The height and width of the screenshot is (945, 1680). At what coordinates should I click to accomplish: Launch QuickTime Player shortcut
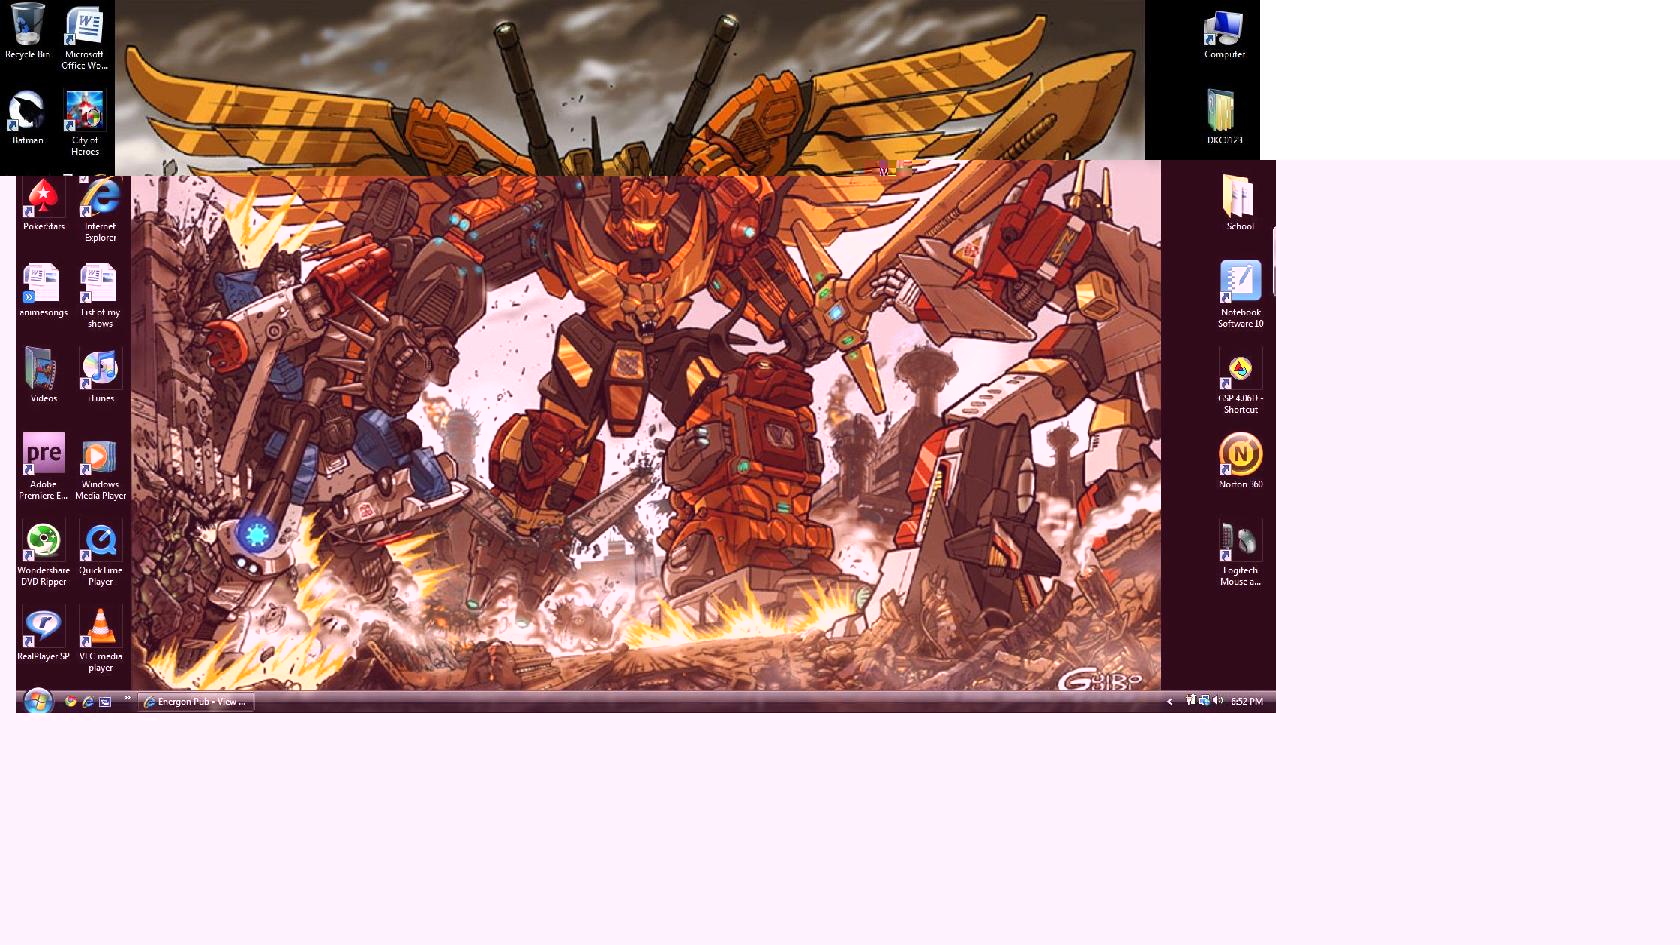(100, 545)
